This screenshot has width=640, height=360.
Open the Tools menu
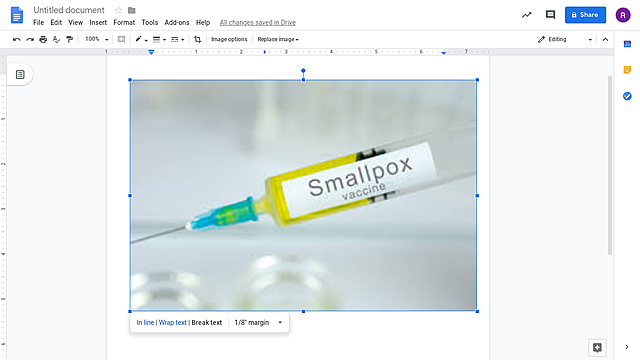149,22
